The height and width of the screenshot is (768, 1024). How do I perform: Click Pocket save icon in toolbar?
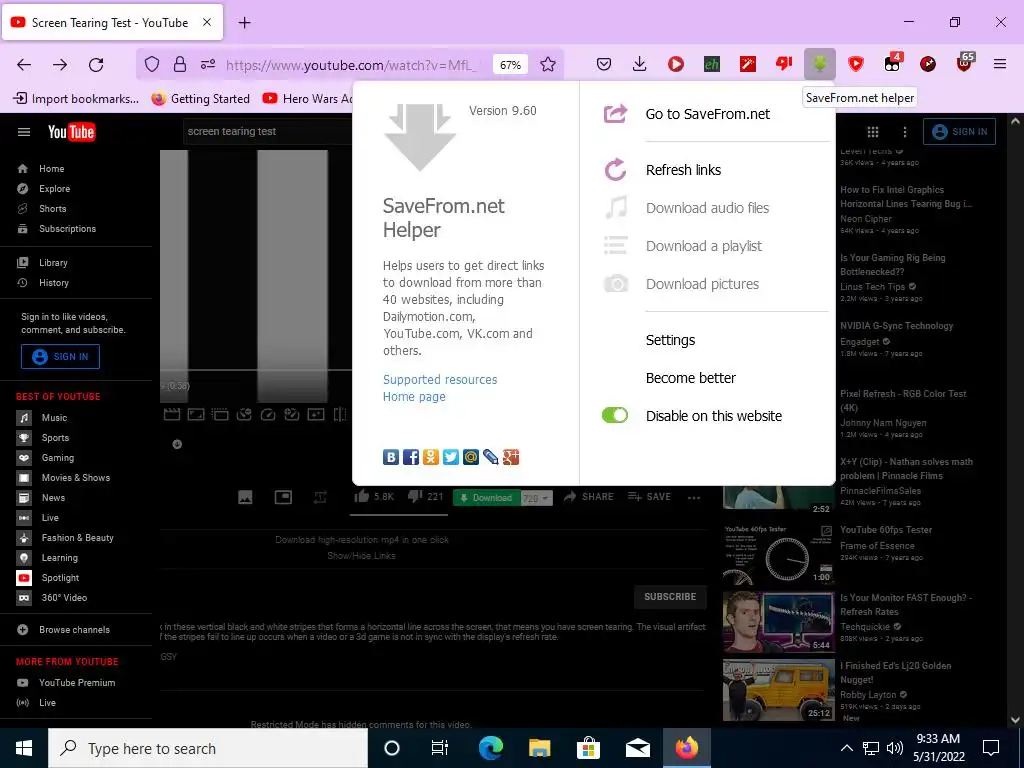pyautogui.click(x=604, y=64)
